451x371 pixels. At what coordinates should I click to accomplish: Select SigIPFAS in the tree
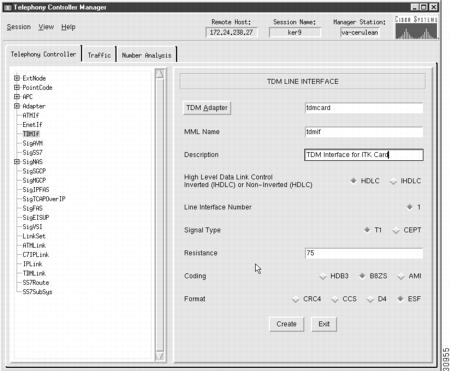click(36, 190)
